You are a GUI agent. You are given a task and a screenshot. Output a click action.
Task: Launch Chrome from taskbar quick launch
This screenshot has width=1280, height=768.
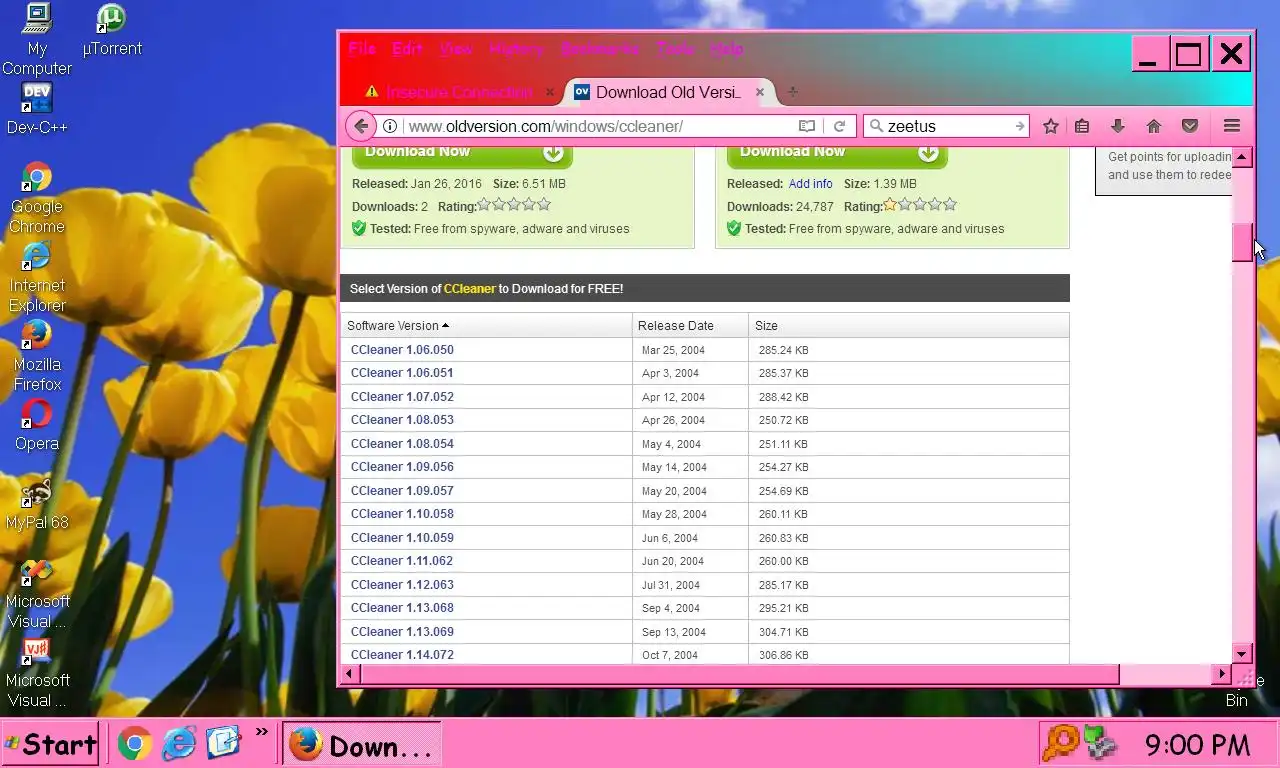(x=135, y=743)
